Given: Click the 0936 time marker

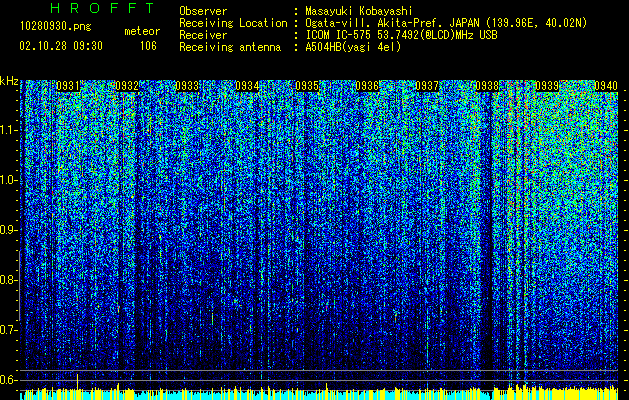Looking at the screenshot, I should click(367, 86).
